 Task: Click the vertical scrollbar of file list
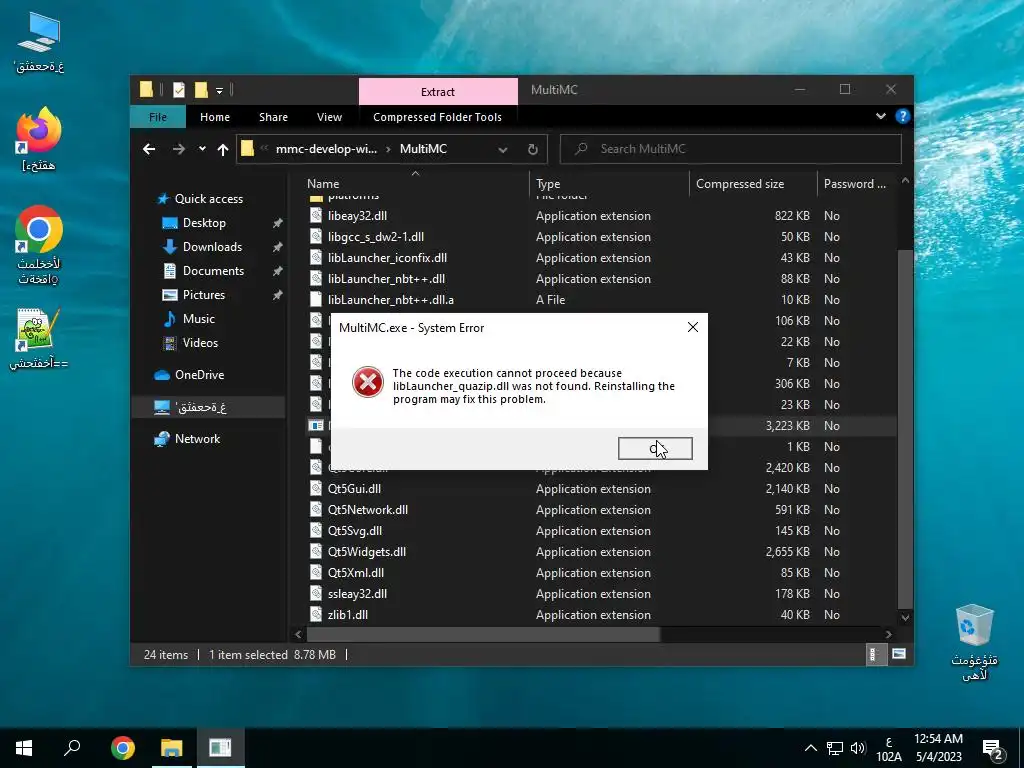905,429
